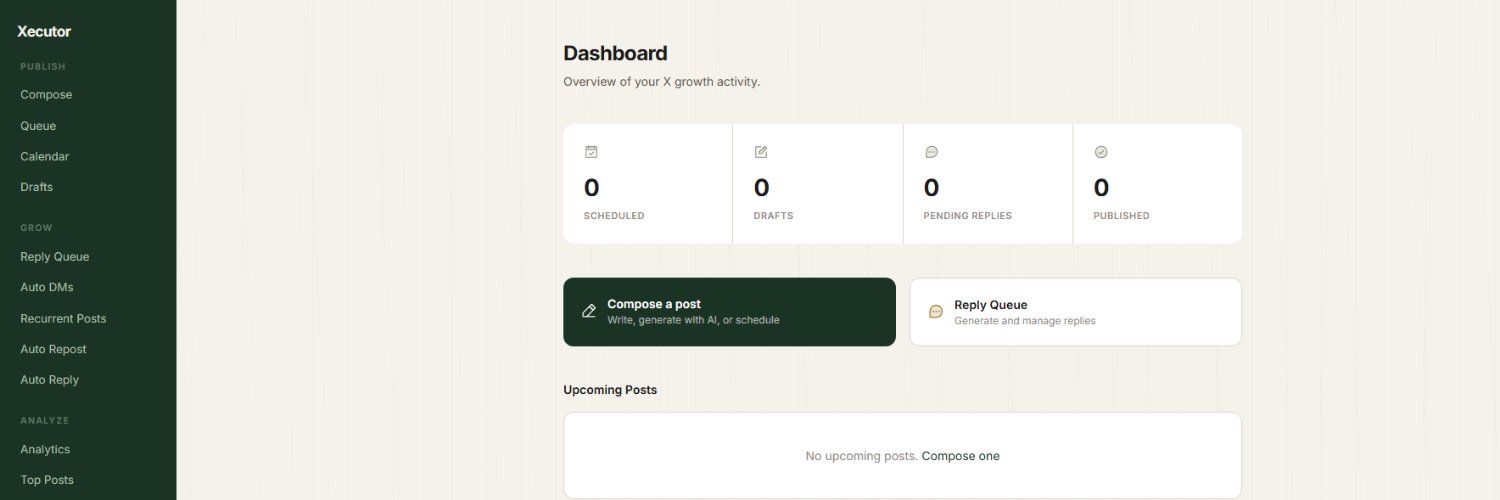This screenshot has width=1500, height=500.
Task: Select Auto Repost in sidebar
Action: pyautogui.click(x=53, y=349)
